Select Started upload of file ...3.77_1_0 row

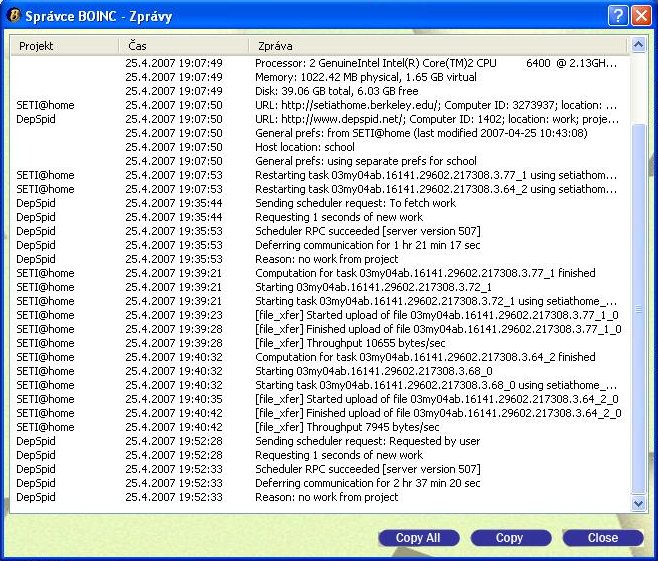click(x=319, y=315)
